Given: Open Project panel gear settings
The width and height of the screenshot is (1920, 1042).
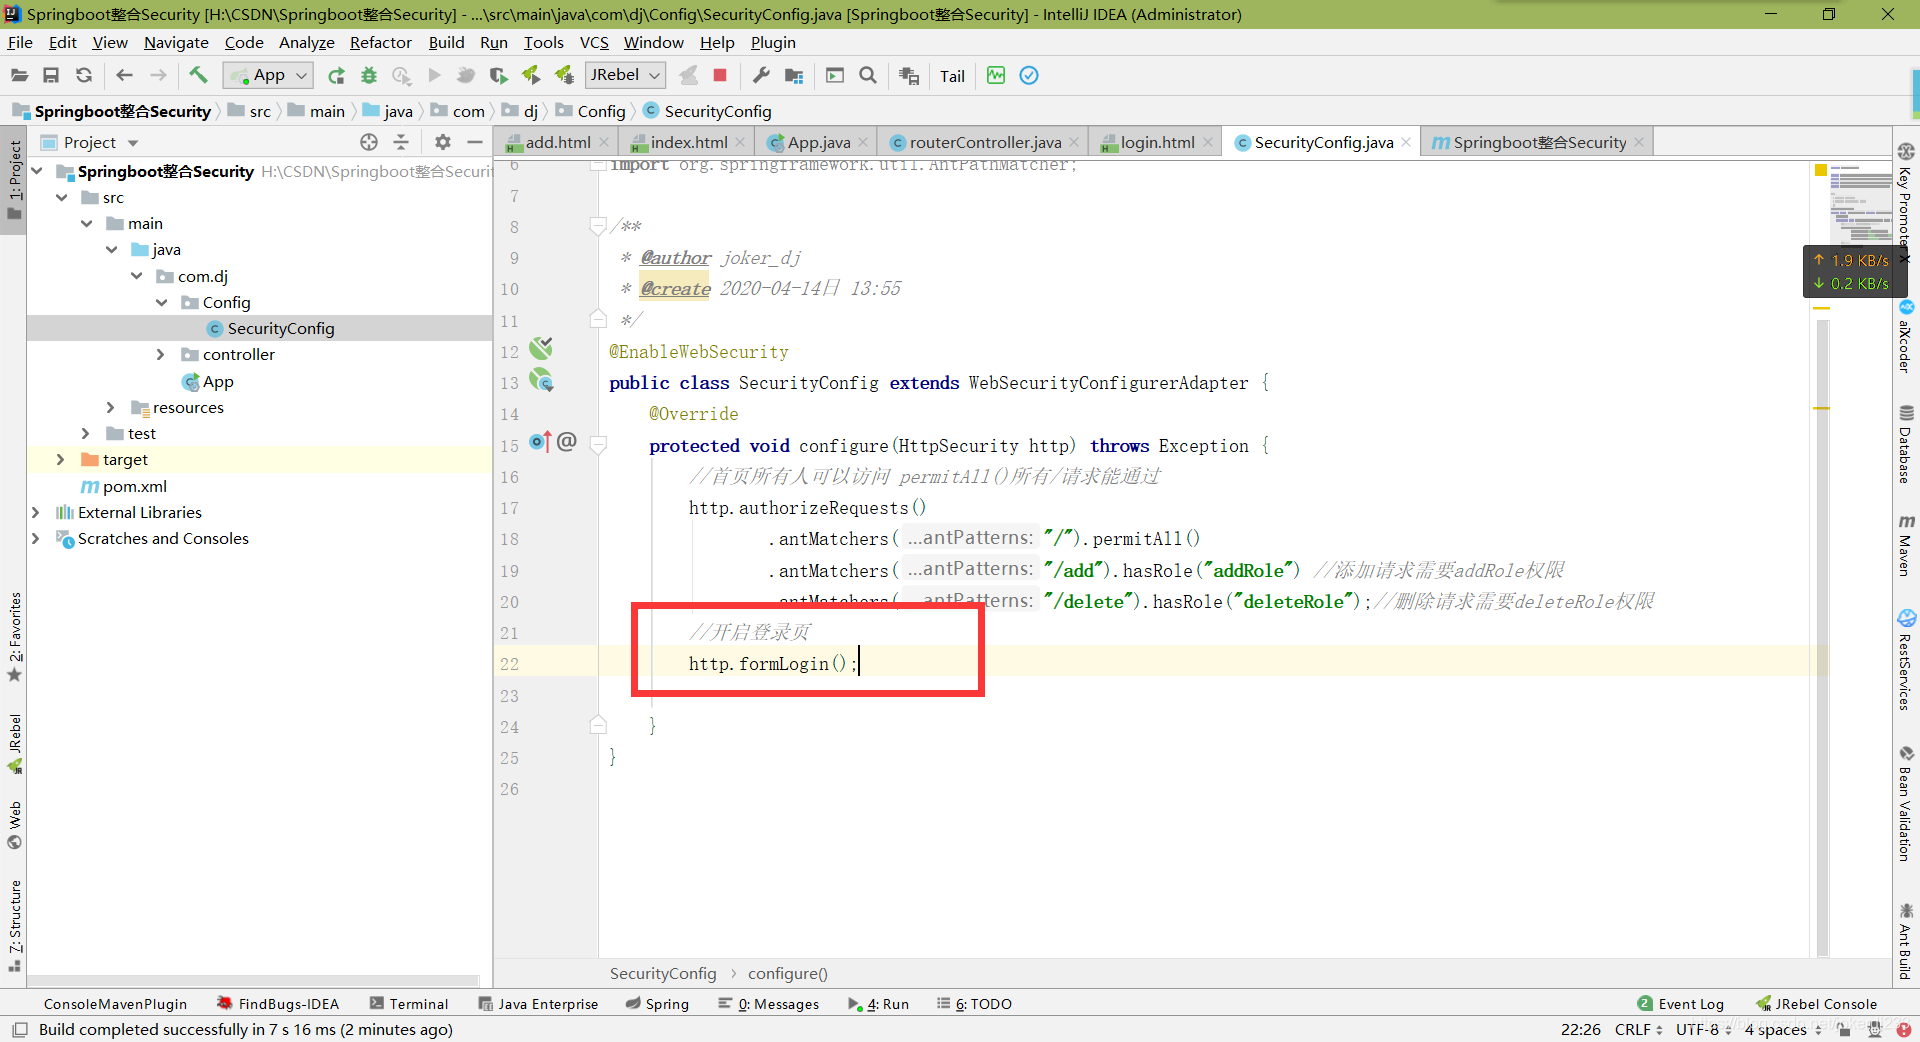Looking at the screenshot, I should [443, 142].
